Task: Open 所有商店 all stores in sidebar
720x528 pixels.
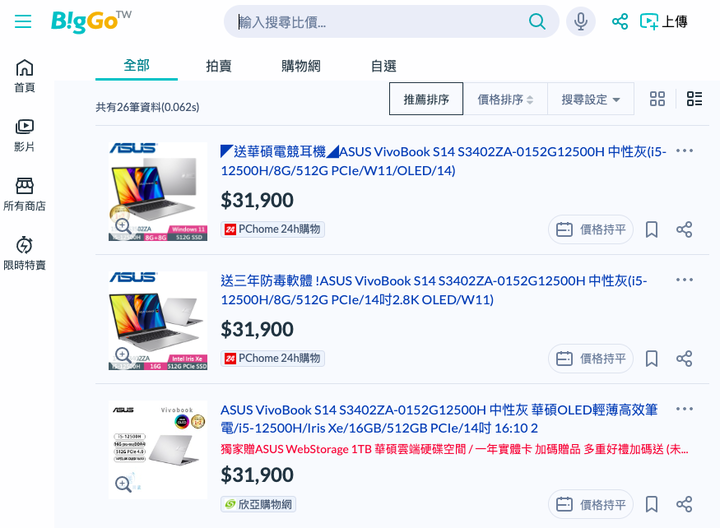Action: (24, 195)
